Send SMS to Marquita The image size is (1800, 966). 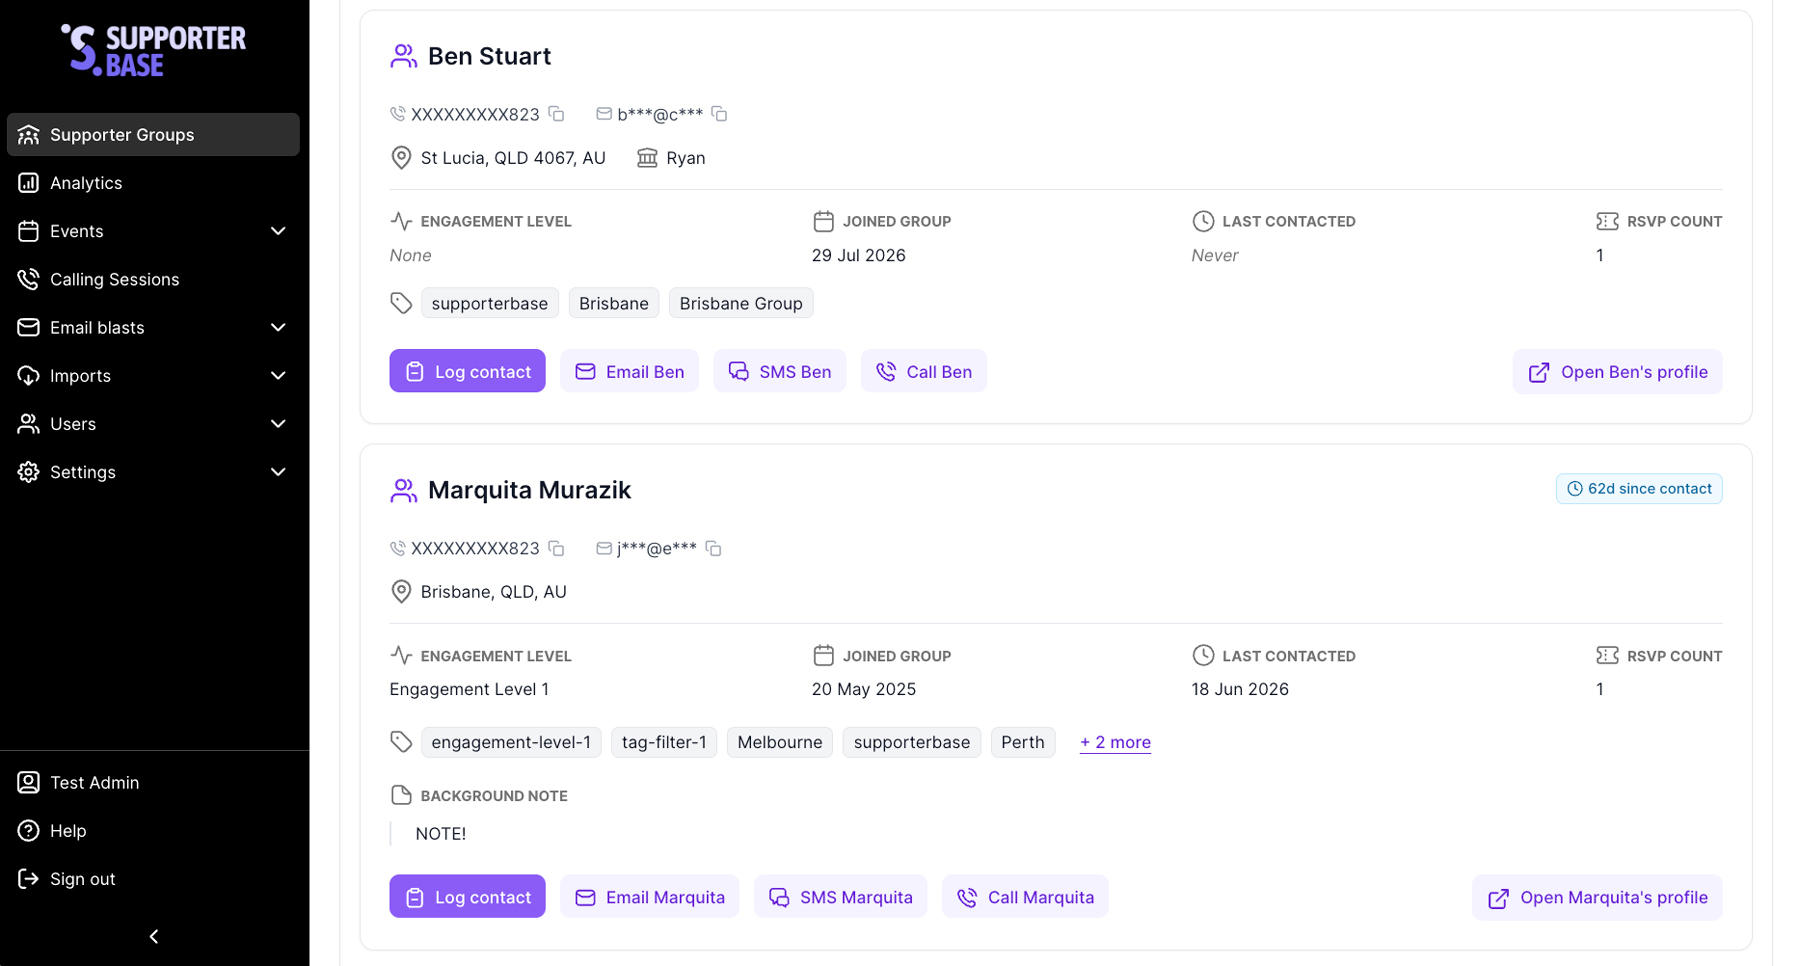[x=840, y=897]
